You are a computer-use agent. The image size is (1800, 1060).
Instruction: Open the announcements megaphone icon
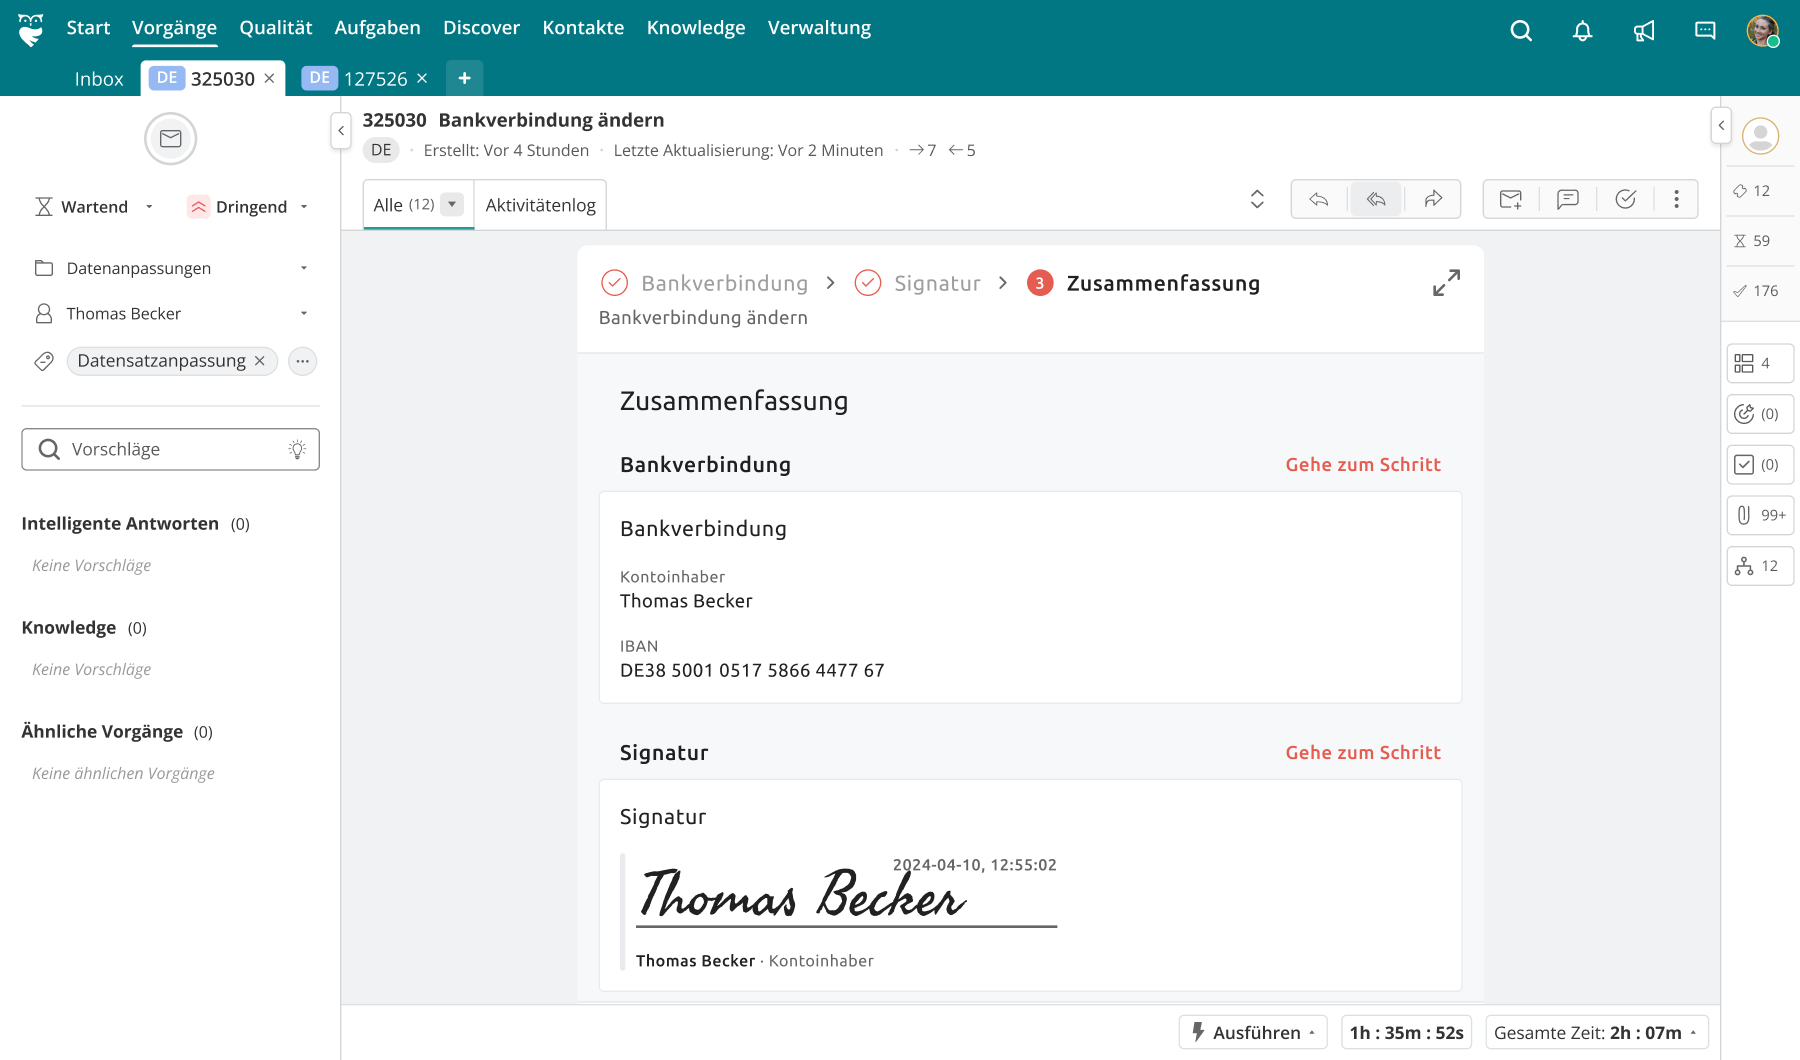pos(1644,31)
